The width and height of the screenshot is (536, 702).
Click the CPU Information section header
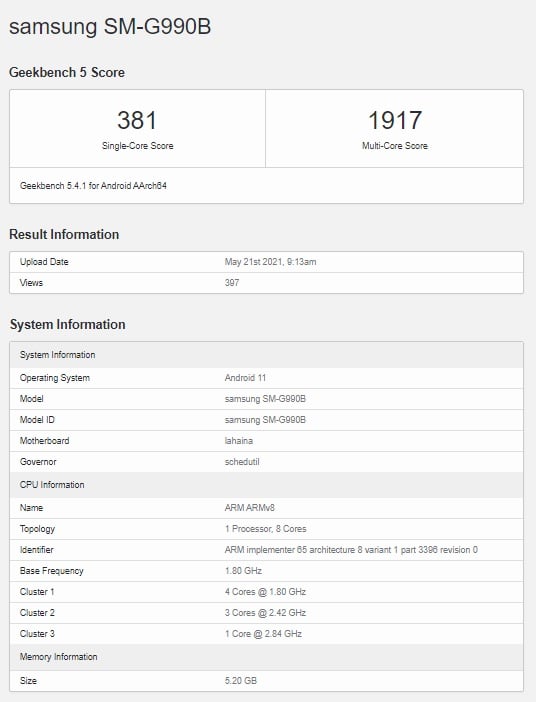click(x=266, y=485)
